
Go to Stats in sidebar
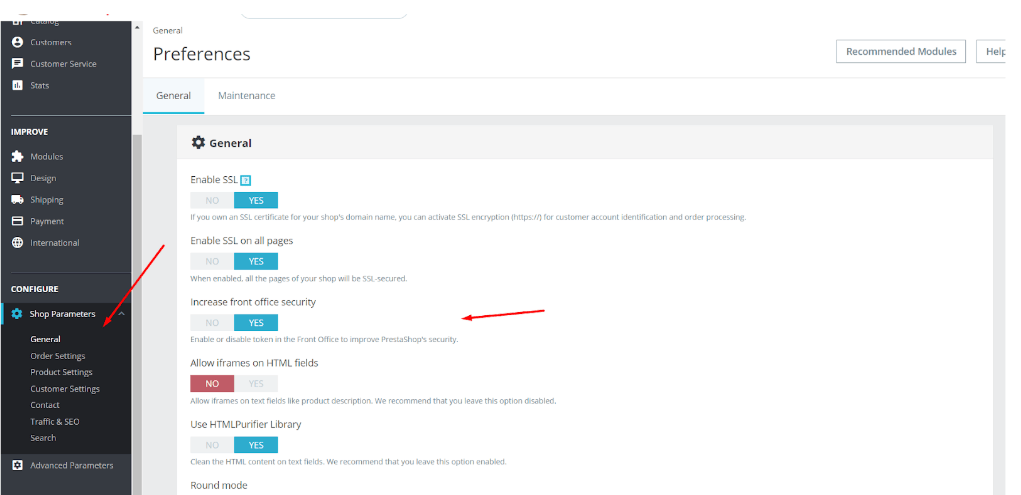click(x=40, y=85)
